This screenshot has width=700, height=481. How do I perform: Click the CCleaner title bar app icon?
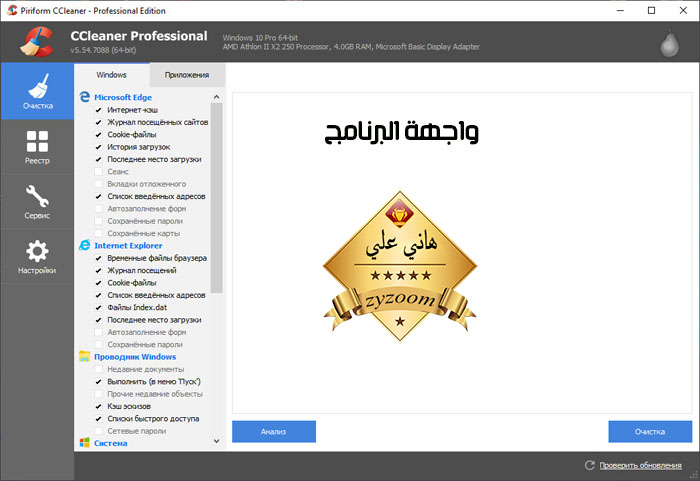pos(12,10)
